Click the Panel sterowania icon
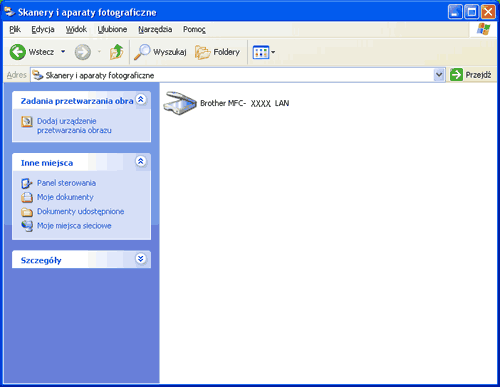500x387 pixels. 27,183
